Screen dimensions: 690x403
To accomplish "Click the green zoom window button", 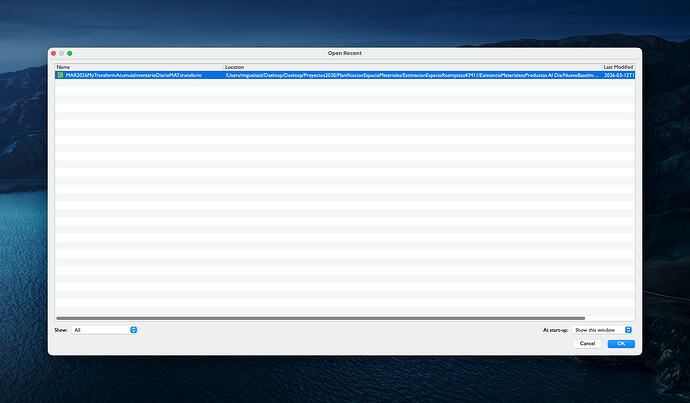I will [70, 52].
